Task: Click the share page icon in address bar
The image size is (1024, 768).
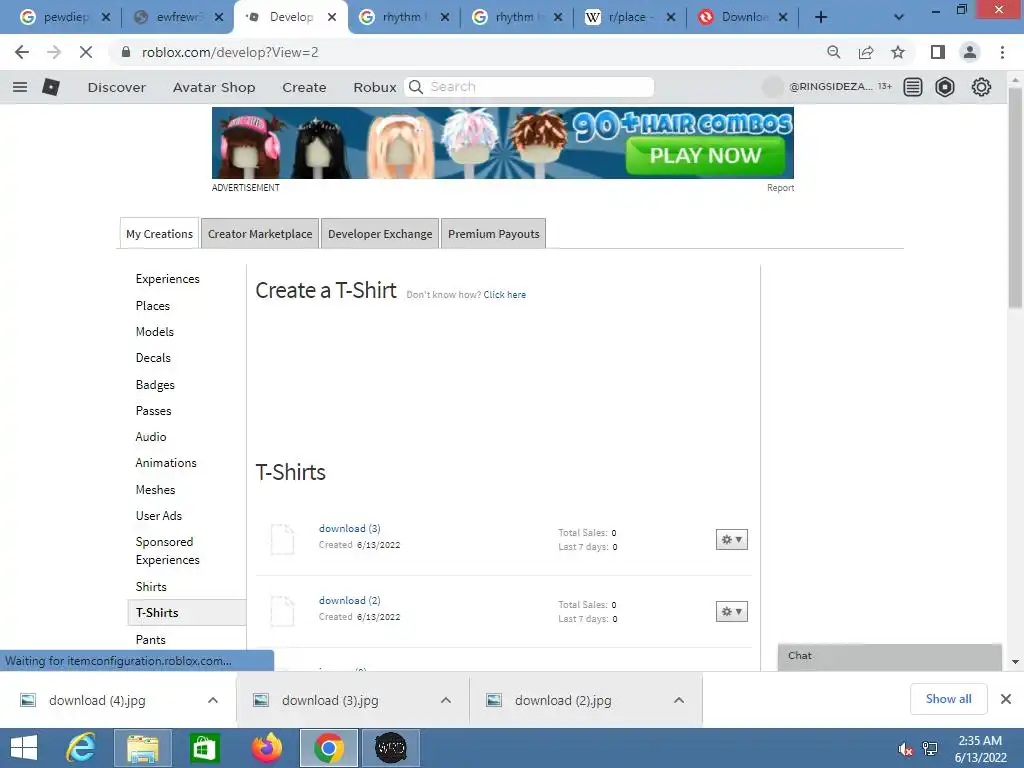Action: 866,52
